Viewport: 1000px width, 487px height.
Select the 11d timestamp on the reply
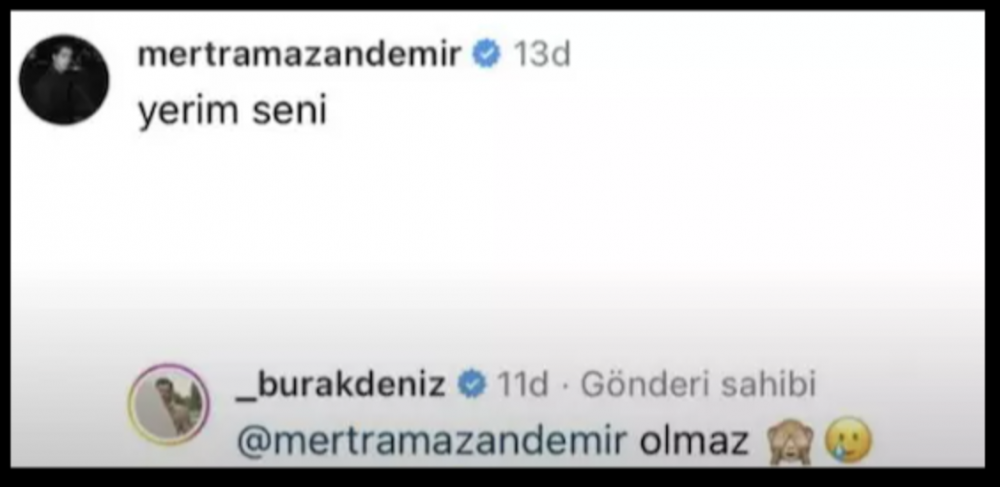(522, 385)
